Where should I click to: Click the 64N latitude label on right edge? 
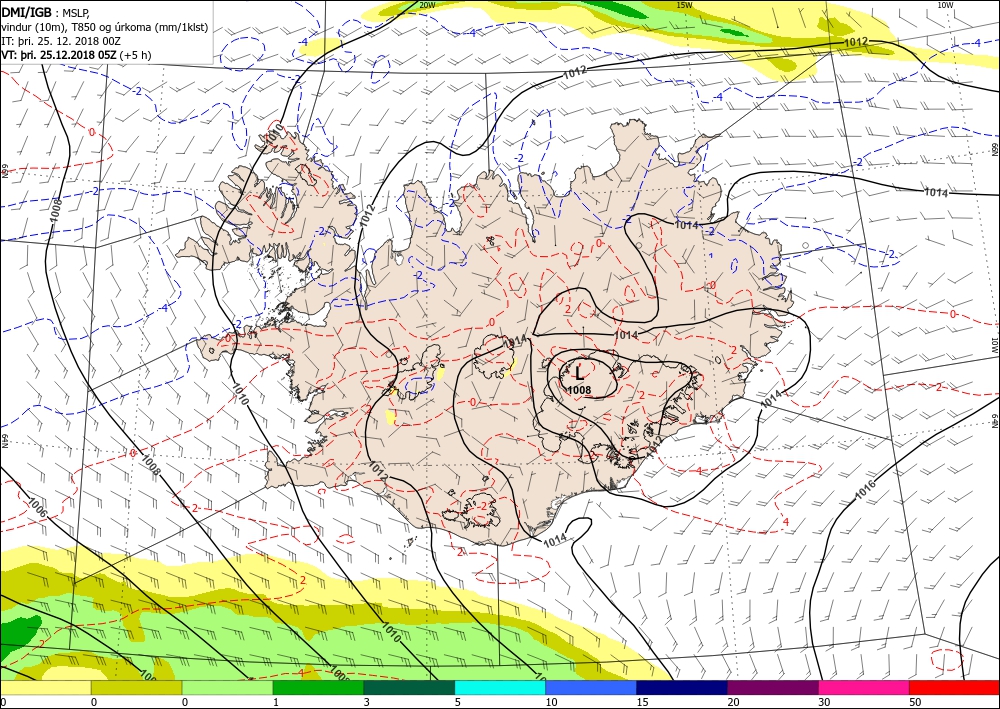coord(995,421)
